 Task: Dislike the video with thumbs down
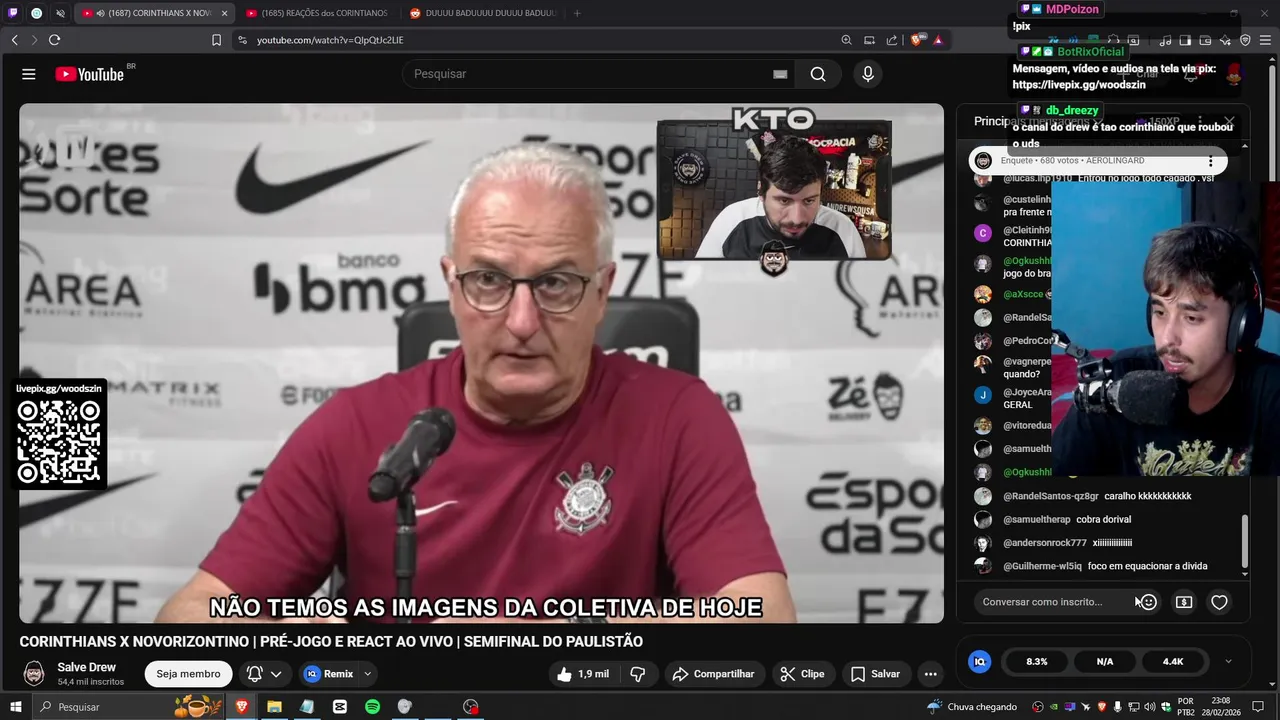[638, 674]
